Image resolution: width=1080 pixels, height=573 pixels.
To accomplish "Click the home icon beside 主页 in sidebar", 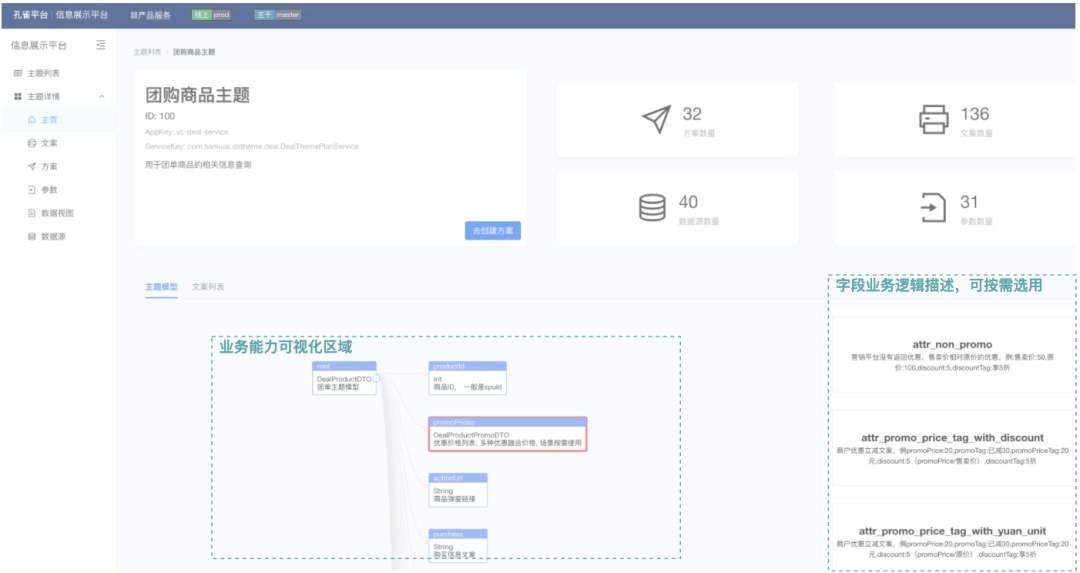I will click(x=31, y=120).
